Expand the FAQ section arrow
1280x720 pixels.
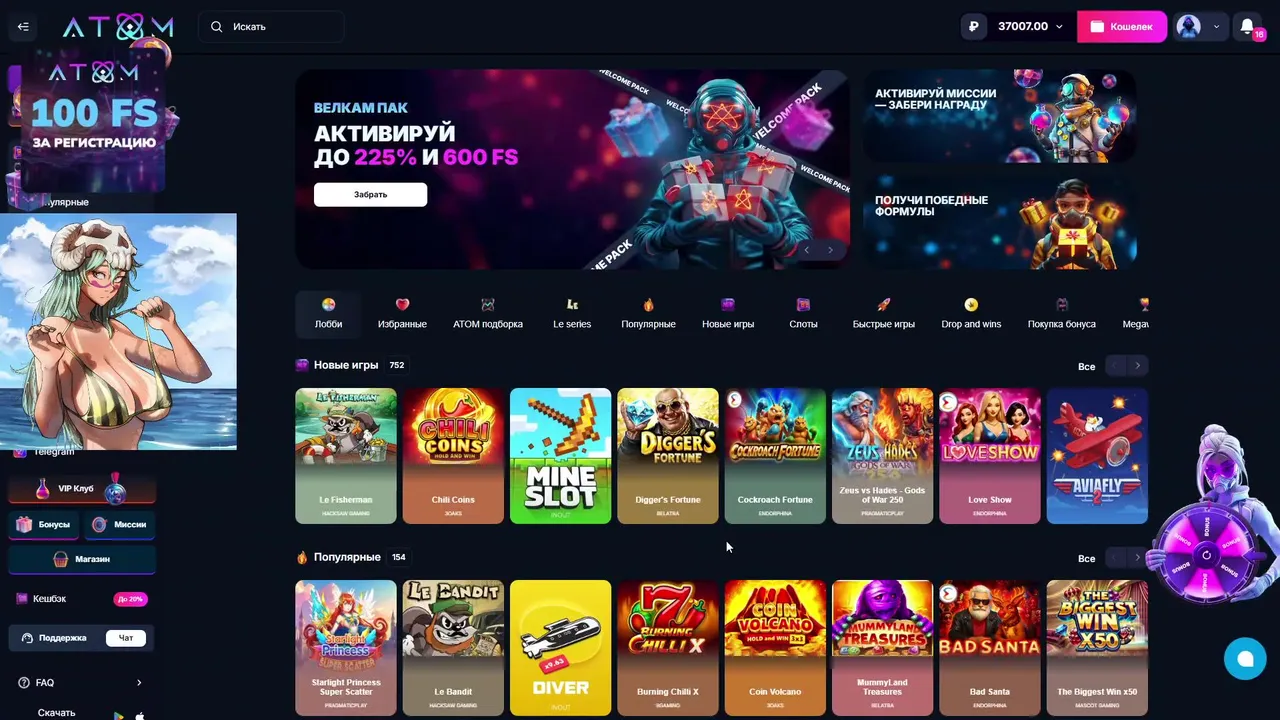pyautogui.click(x=139, y=683)
